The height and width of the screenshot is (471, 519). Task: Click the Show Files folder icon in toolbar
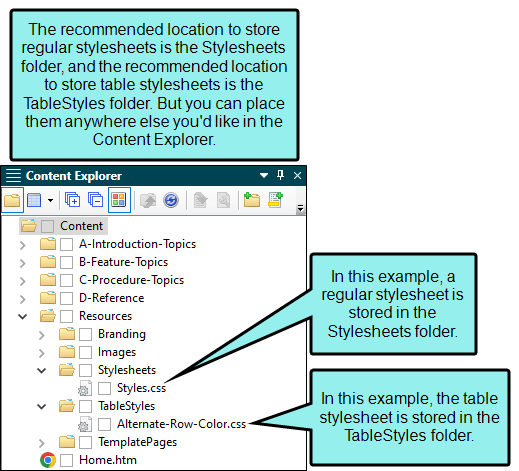click(x=12, y=200)
